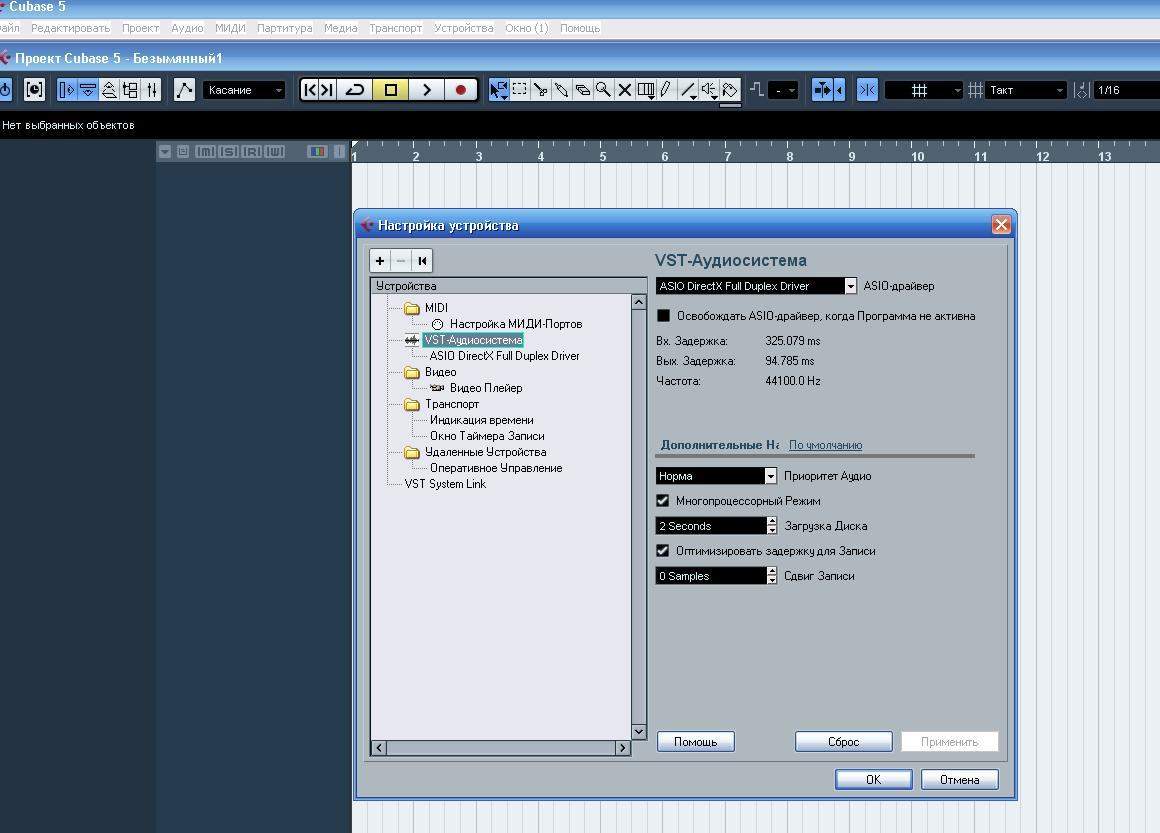
Task: Toggle the Cycle loop button
Action: pyautogui.click(x=355, y=90)
